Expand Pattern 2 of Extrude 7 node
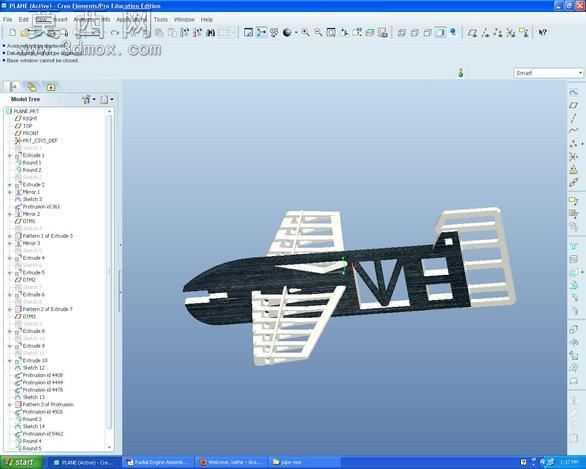Screen dimensions: 586x469 coord(10,309)
